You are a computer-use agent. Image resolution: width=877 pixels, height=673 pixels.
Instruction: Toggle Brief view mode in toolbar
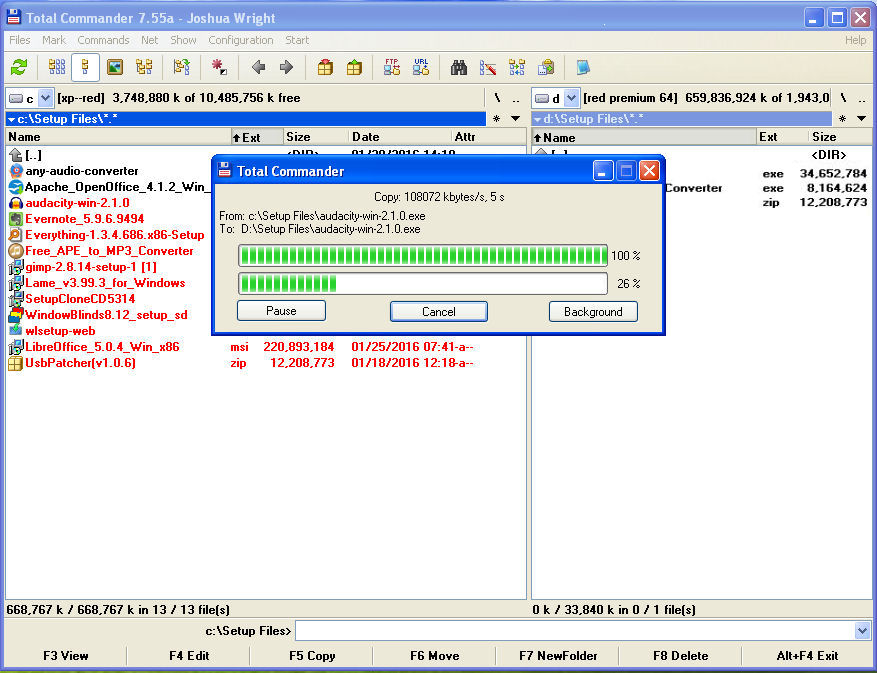57,67
